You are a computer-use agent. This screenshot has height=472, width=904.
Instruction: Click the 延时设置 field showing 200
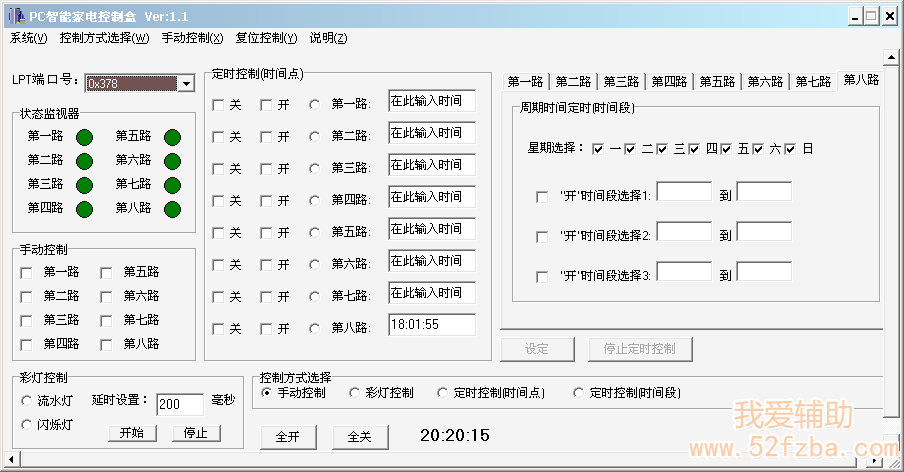[x=180, y=404]
